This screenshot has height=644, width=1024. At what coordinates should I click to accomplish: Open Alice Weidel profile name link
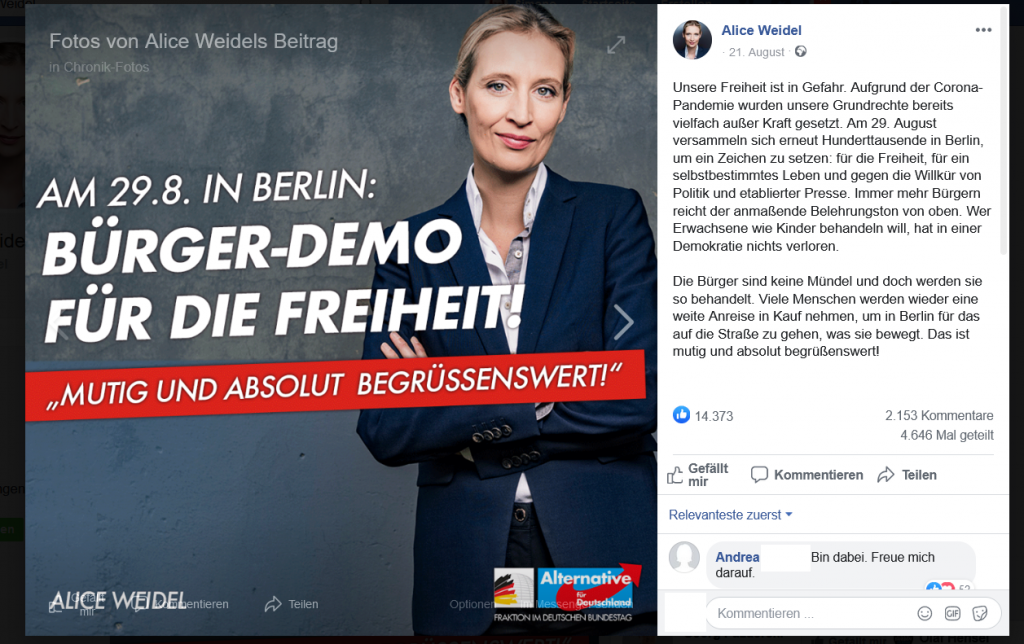pos(761,30)
